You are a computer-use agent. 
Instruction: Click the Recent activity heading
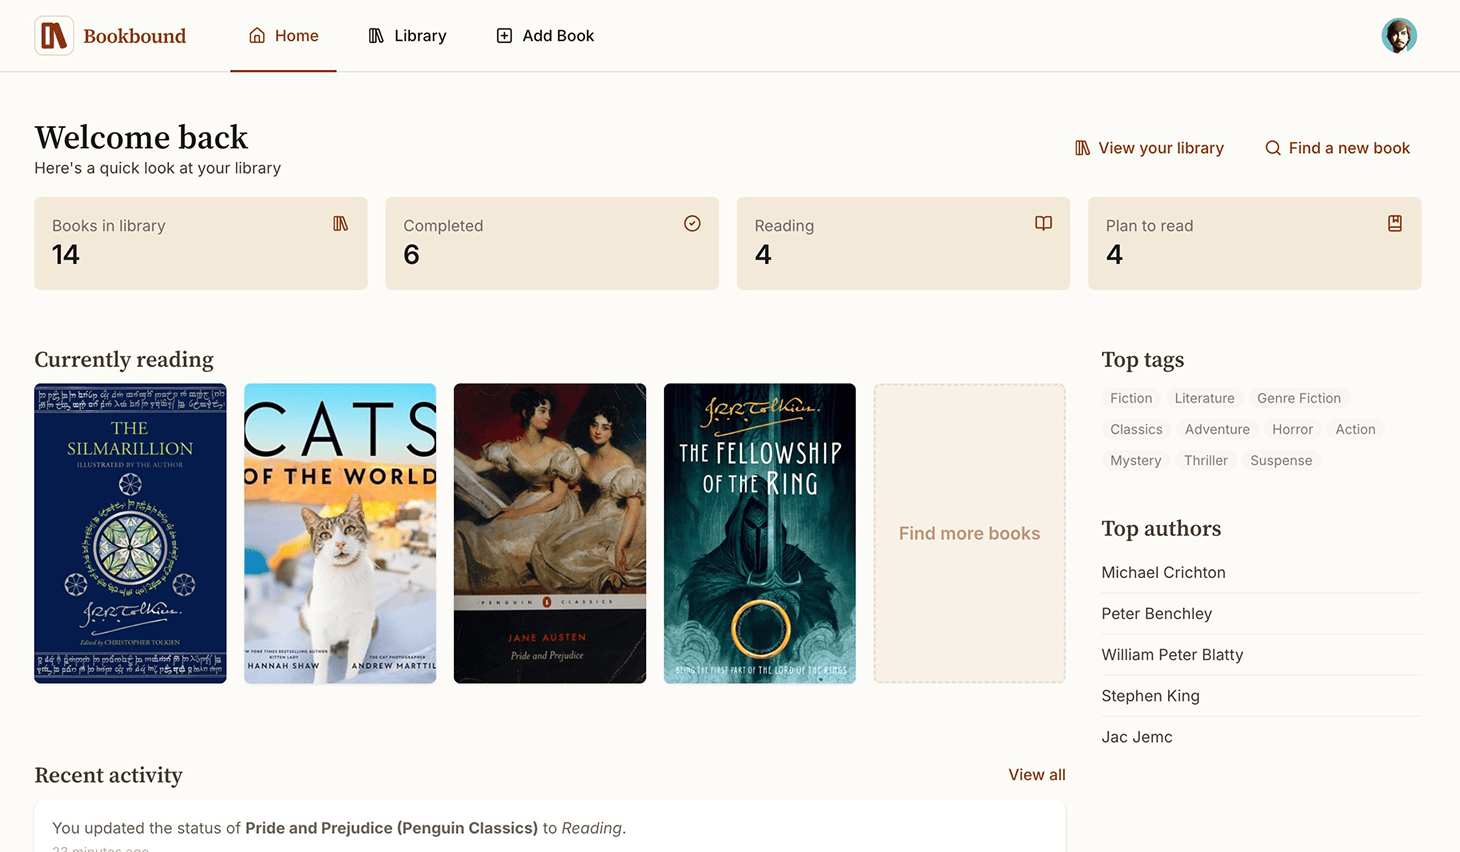pos(108,775)
